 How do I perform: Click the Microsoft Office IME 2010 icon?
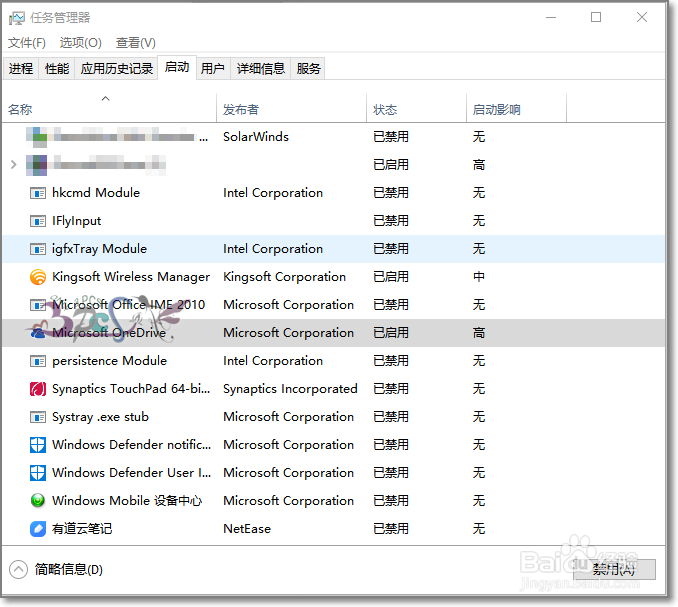coord(38,305)
